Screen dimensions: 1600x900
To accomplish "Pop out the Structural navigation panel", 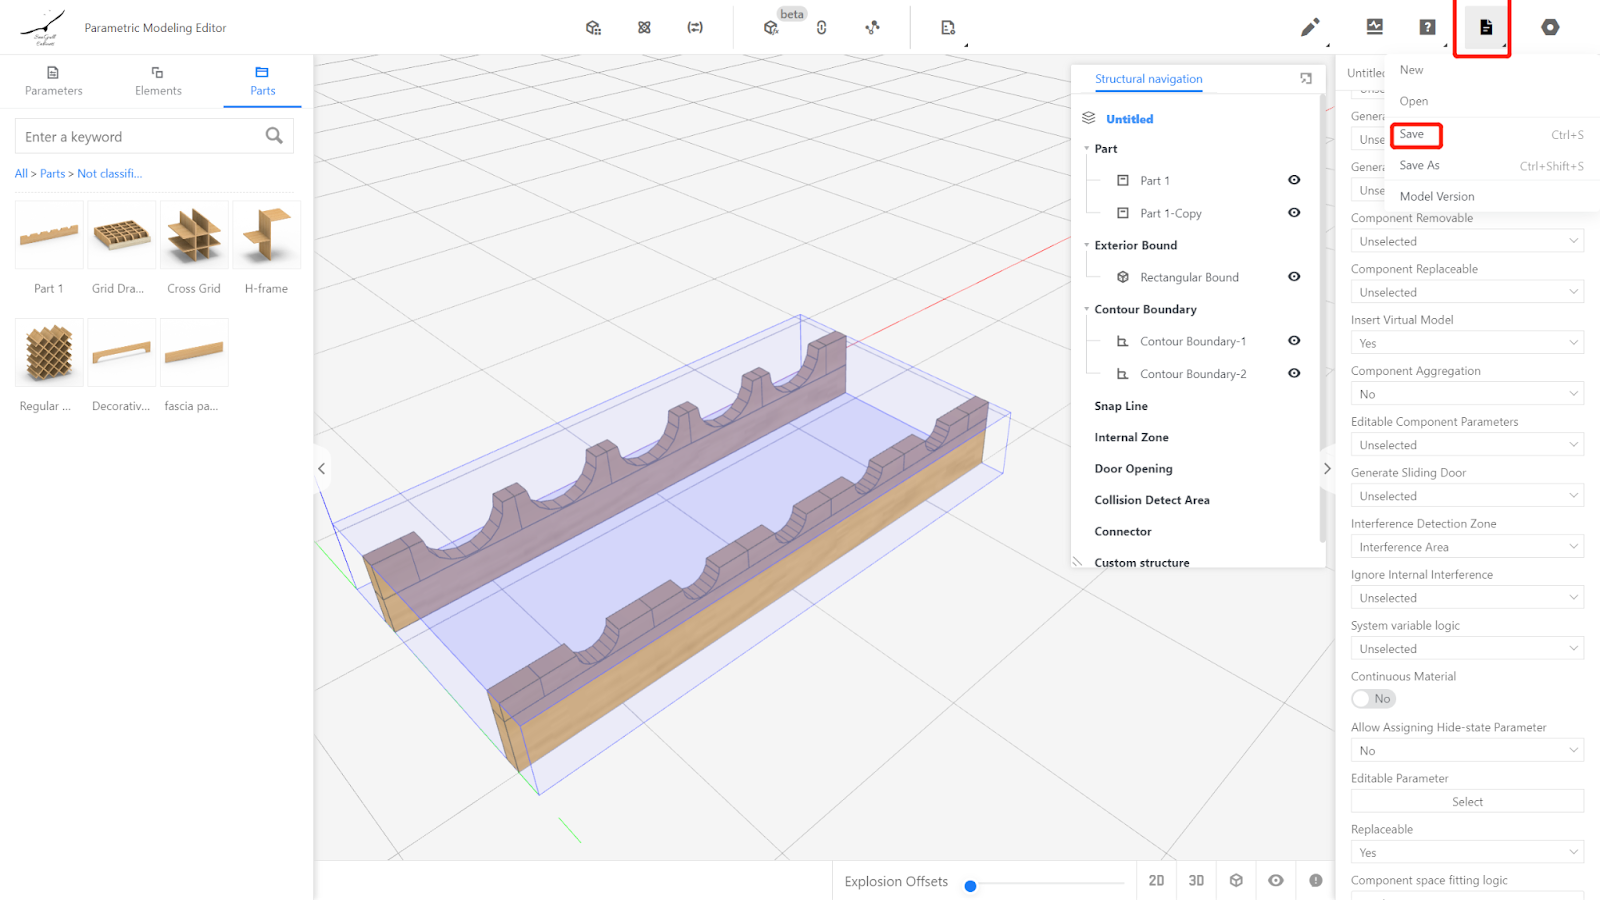I will pyautogui.click(x=1306, y=78).
